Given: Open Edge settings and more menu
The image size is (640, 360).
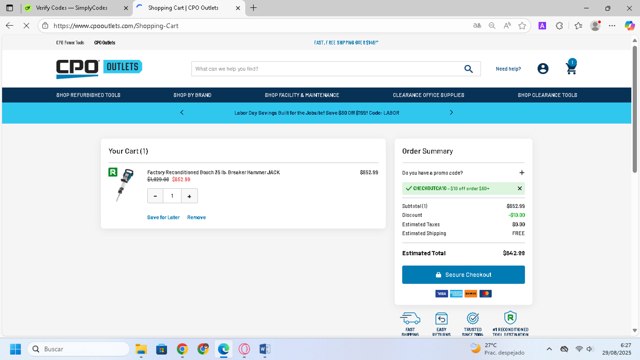Looking at the screenshot, I should click(x=612, y=26).
